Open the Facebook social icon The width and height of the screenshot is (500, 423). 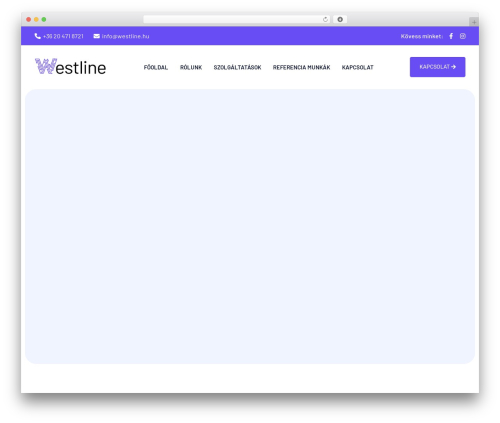(451, 36)
